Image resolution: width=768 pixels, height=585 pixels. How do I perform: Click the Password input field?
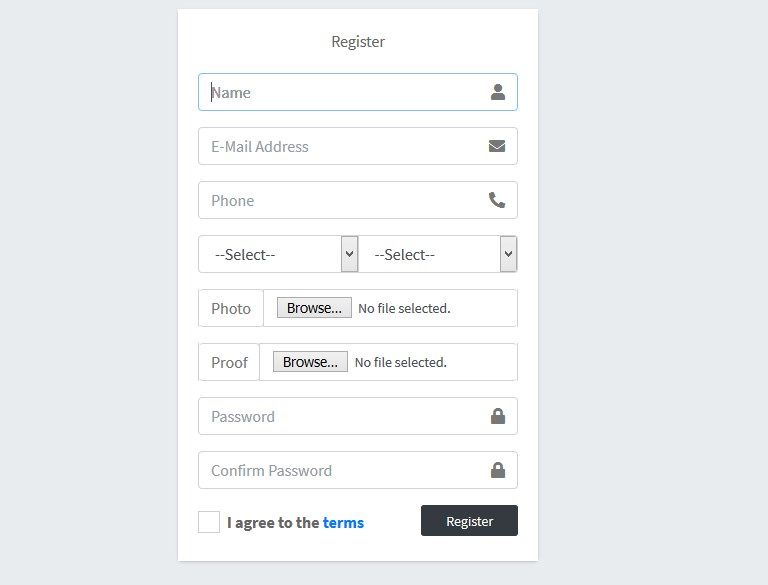pos(358,416)
